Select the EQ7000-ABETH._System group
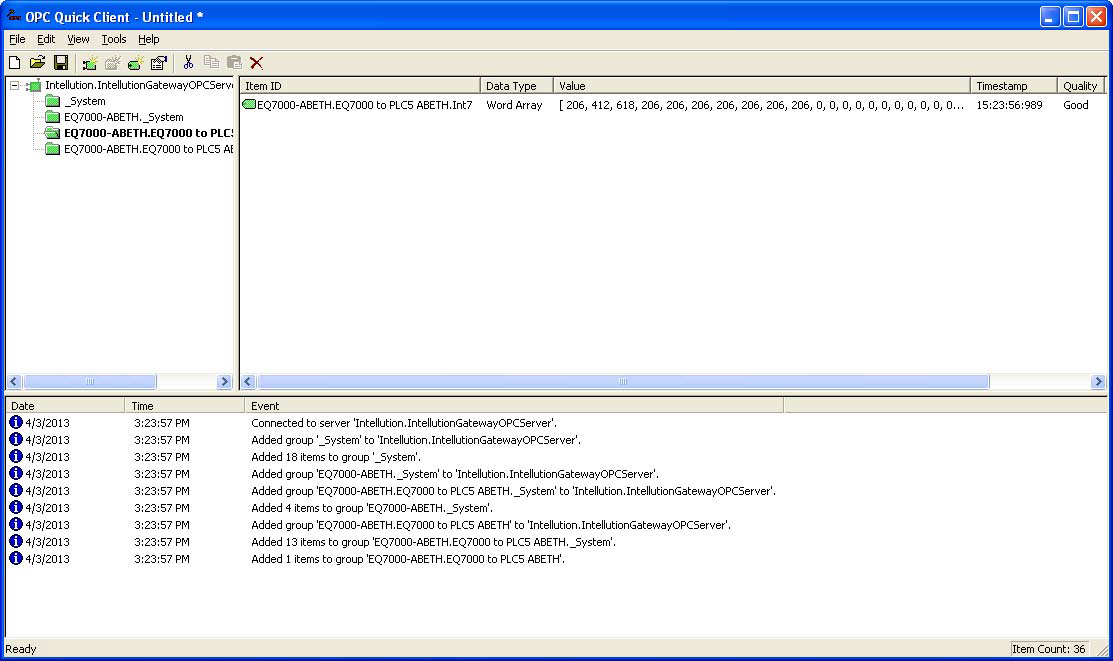The height and width of the screenshot is (661, 1113). pos(123,117)
